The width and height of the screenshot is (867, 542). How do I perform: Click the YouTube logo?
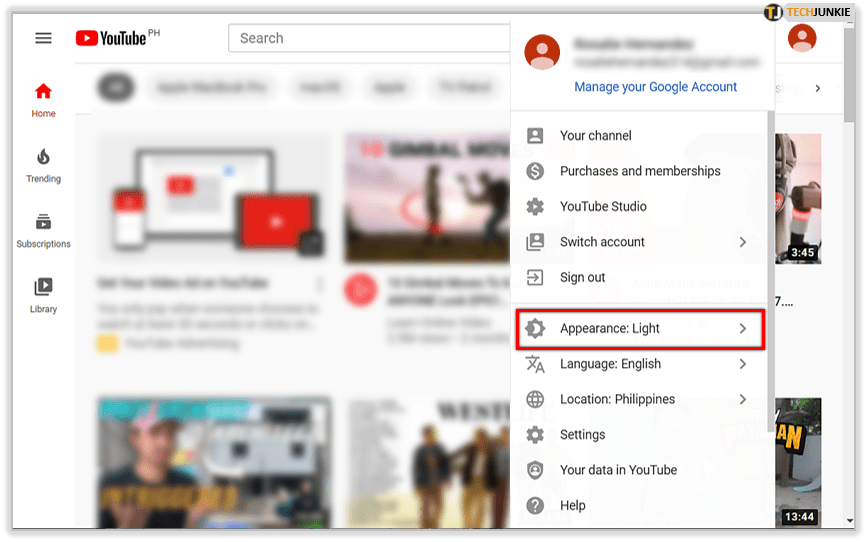tap(110, 38)
